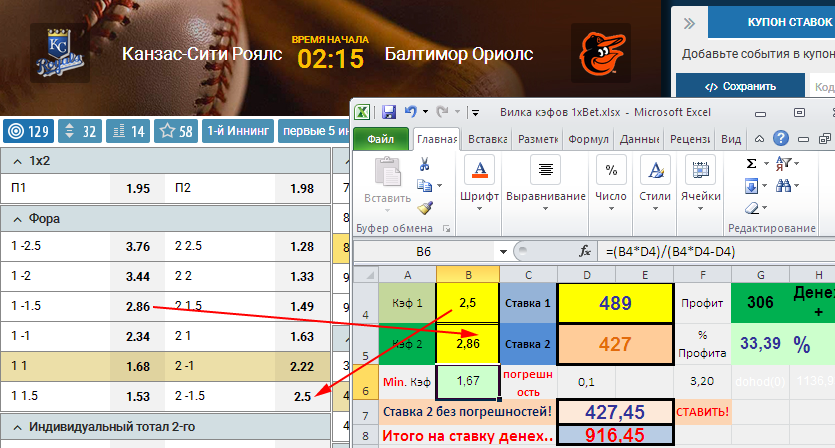Click the fx insert function icon
Viewport: 835px width, 448px height.
(x=585, y=251)
